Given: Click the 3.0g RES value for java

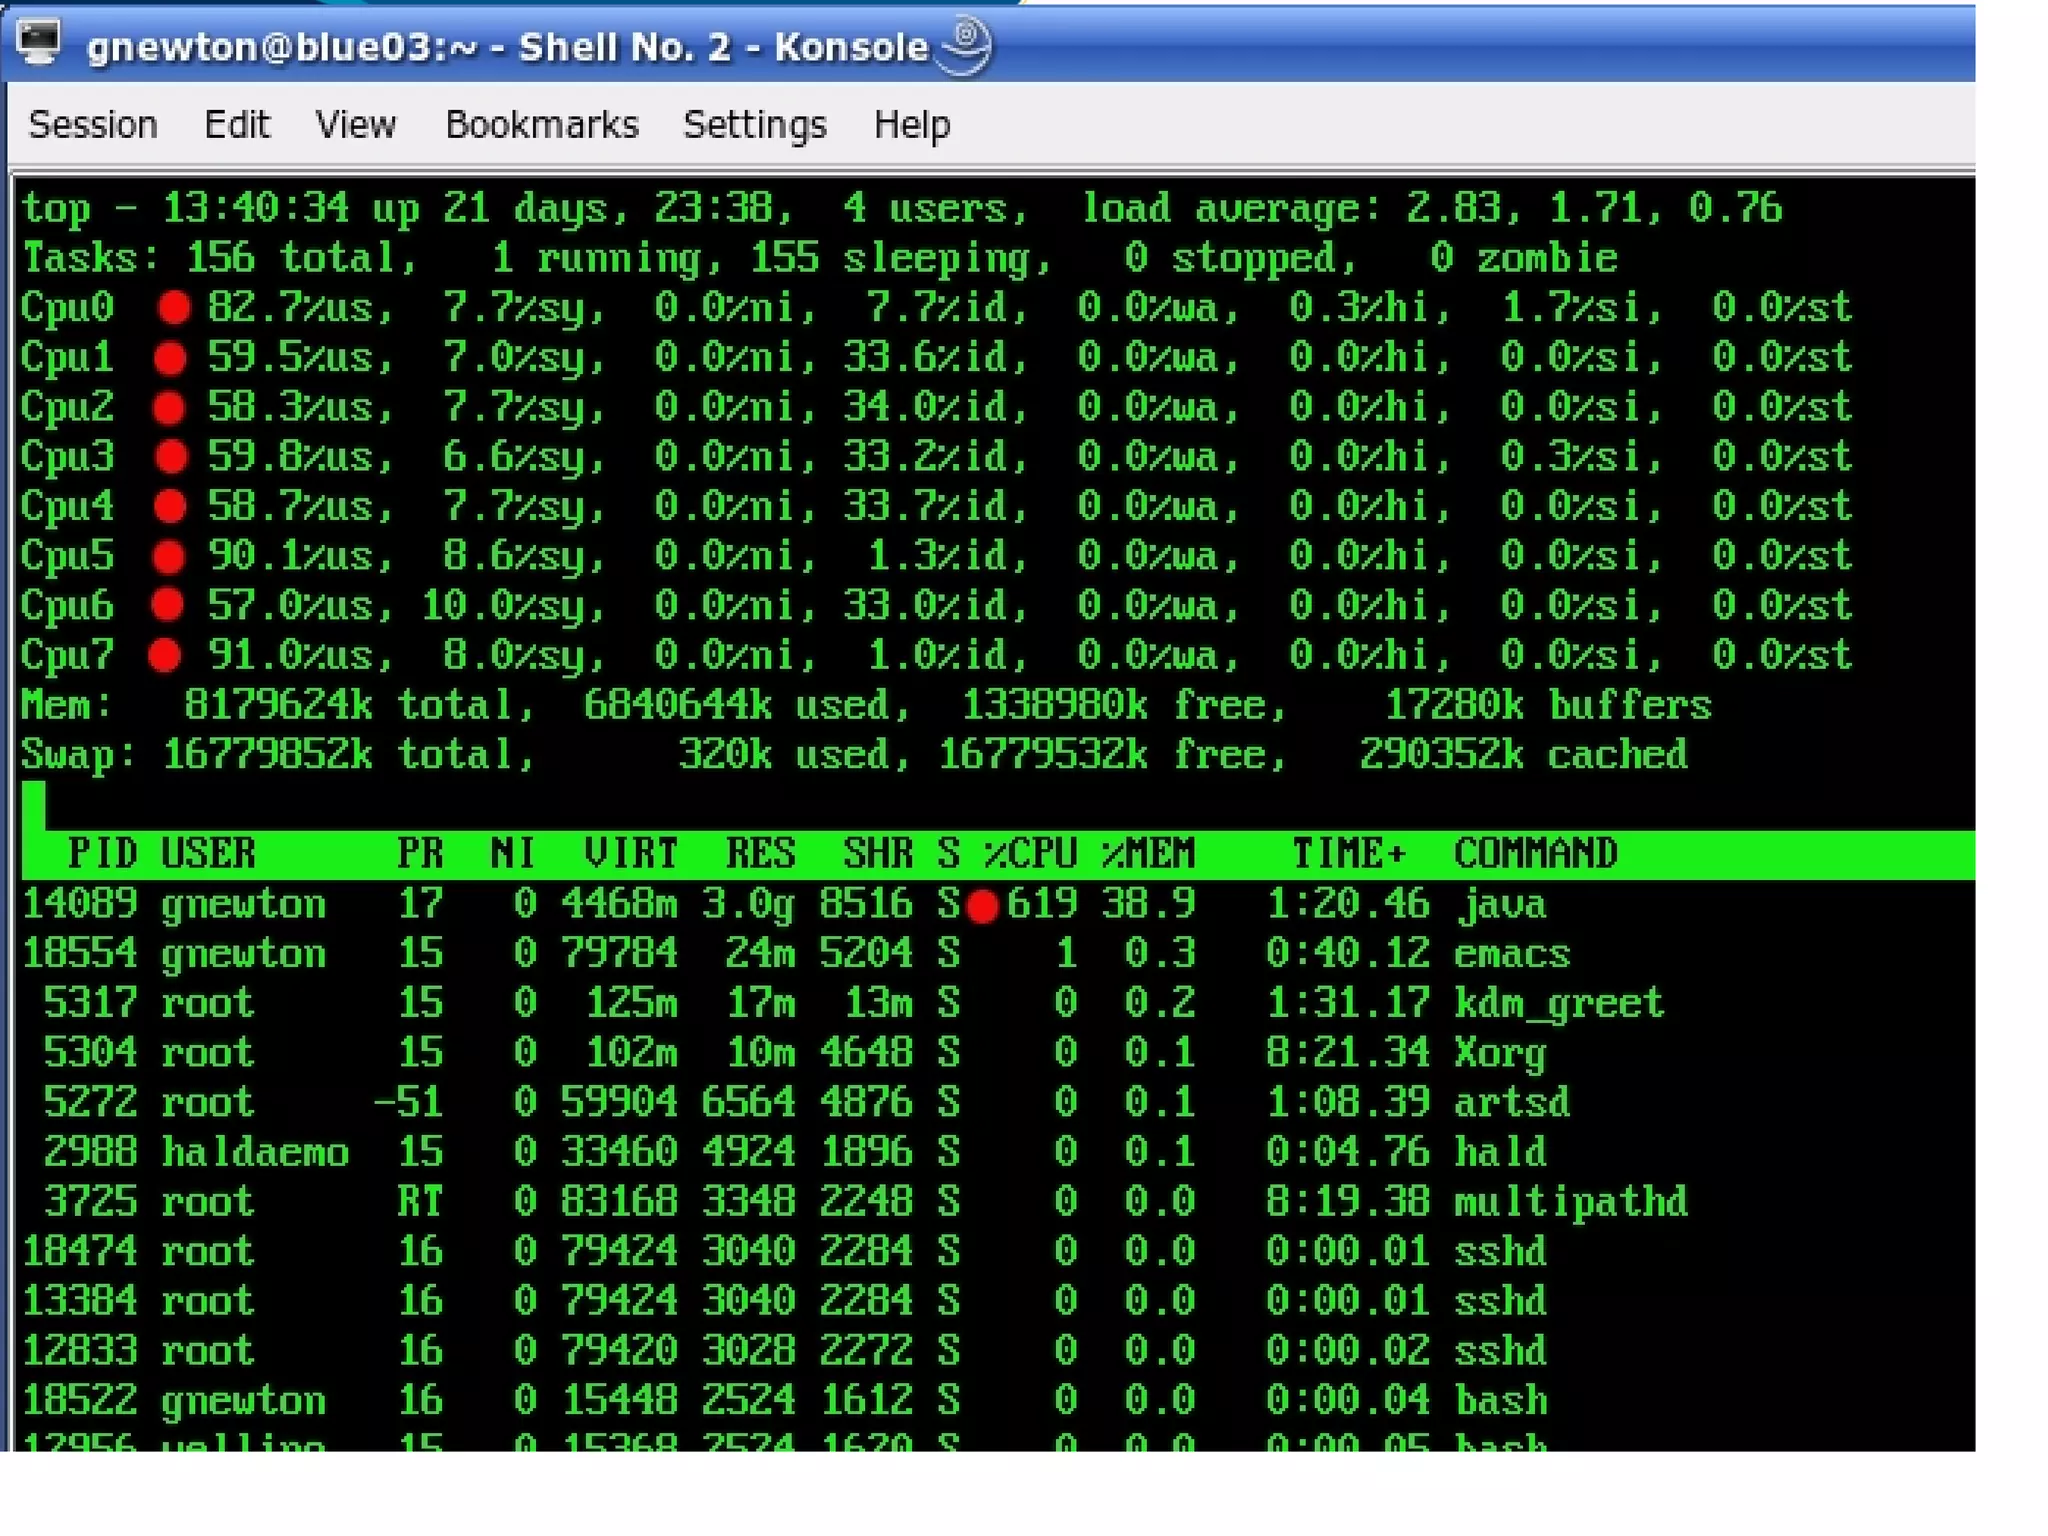Looking at the screenshot, I should click(x=748, y=905).
